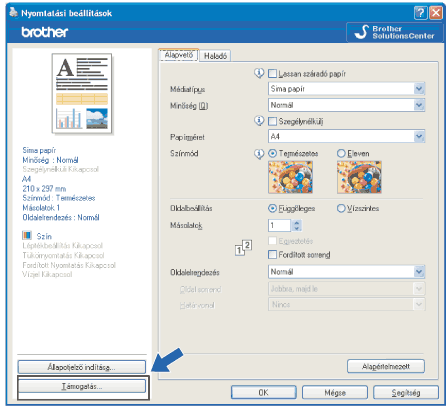The width and height of the screenshot is (448, 413).
Task: Select the Vízszintes orientation radio button
Action: 341,208
